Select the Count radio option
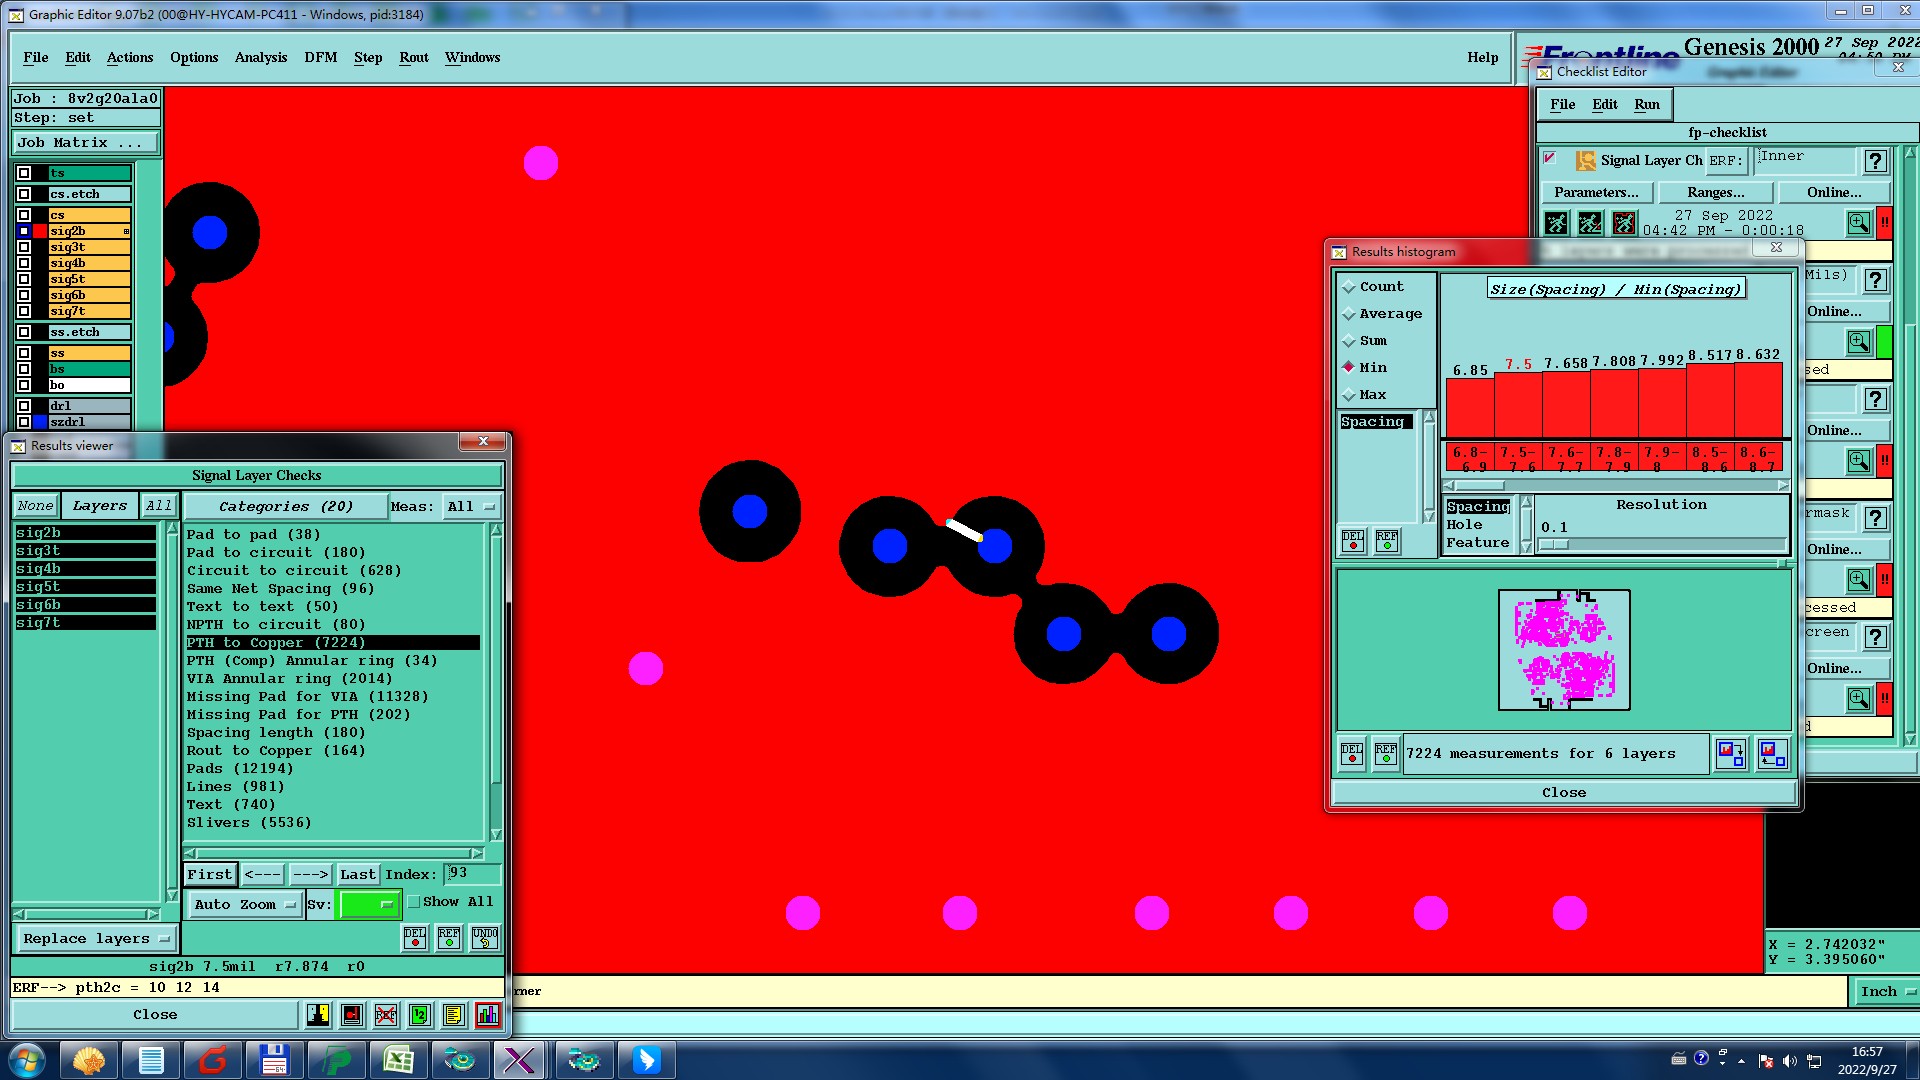1920x1080 pixels. click(1373, 287)
